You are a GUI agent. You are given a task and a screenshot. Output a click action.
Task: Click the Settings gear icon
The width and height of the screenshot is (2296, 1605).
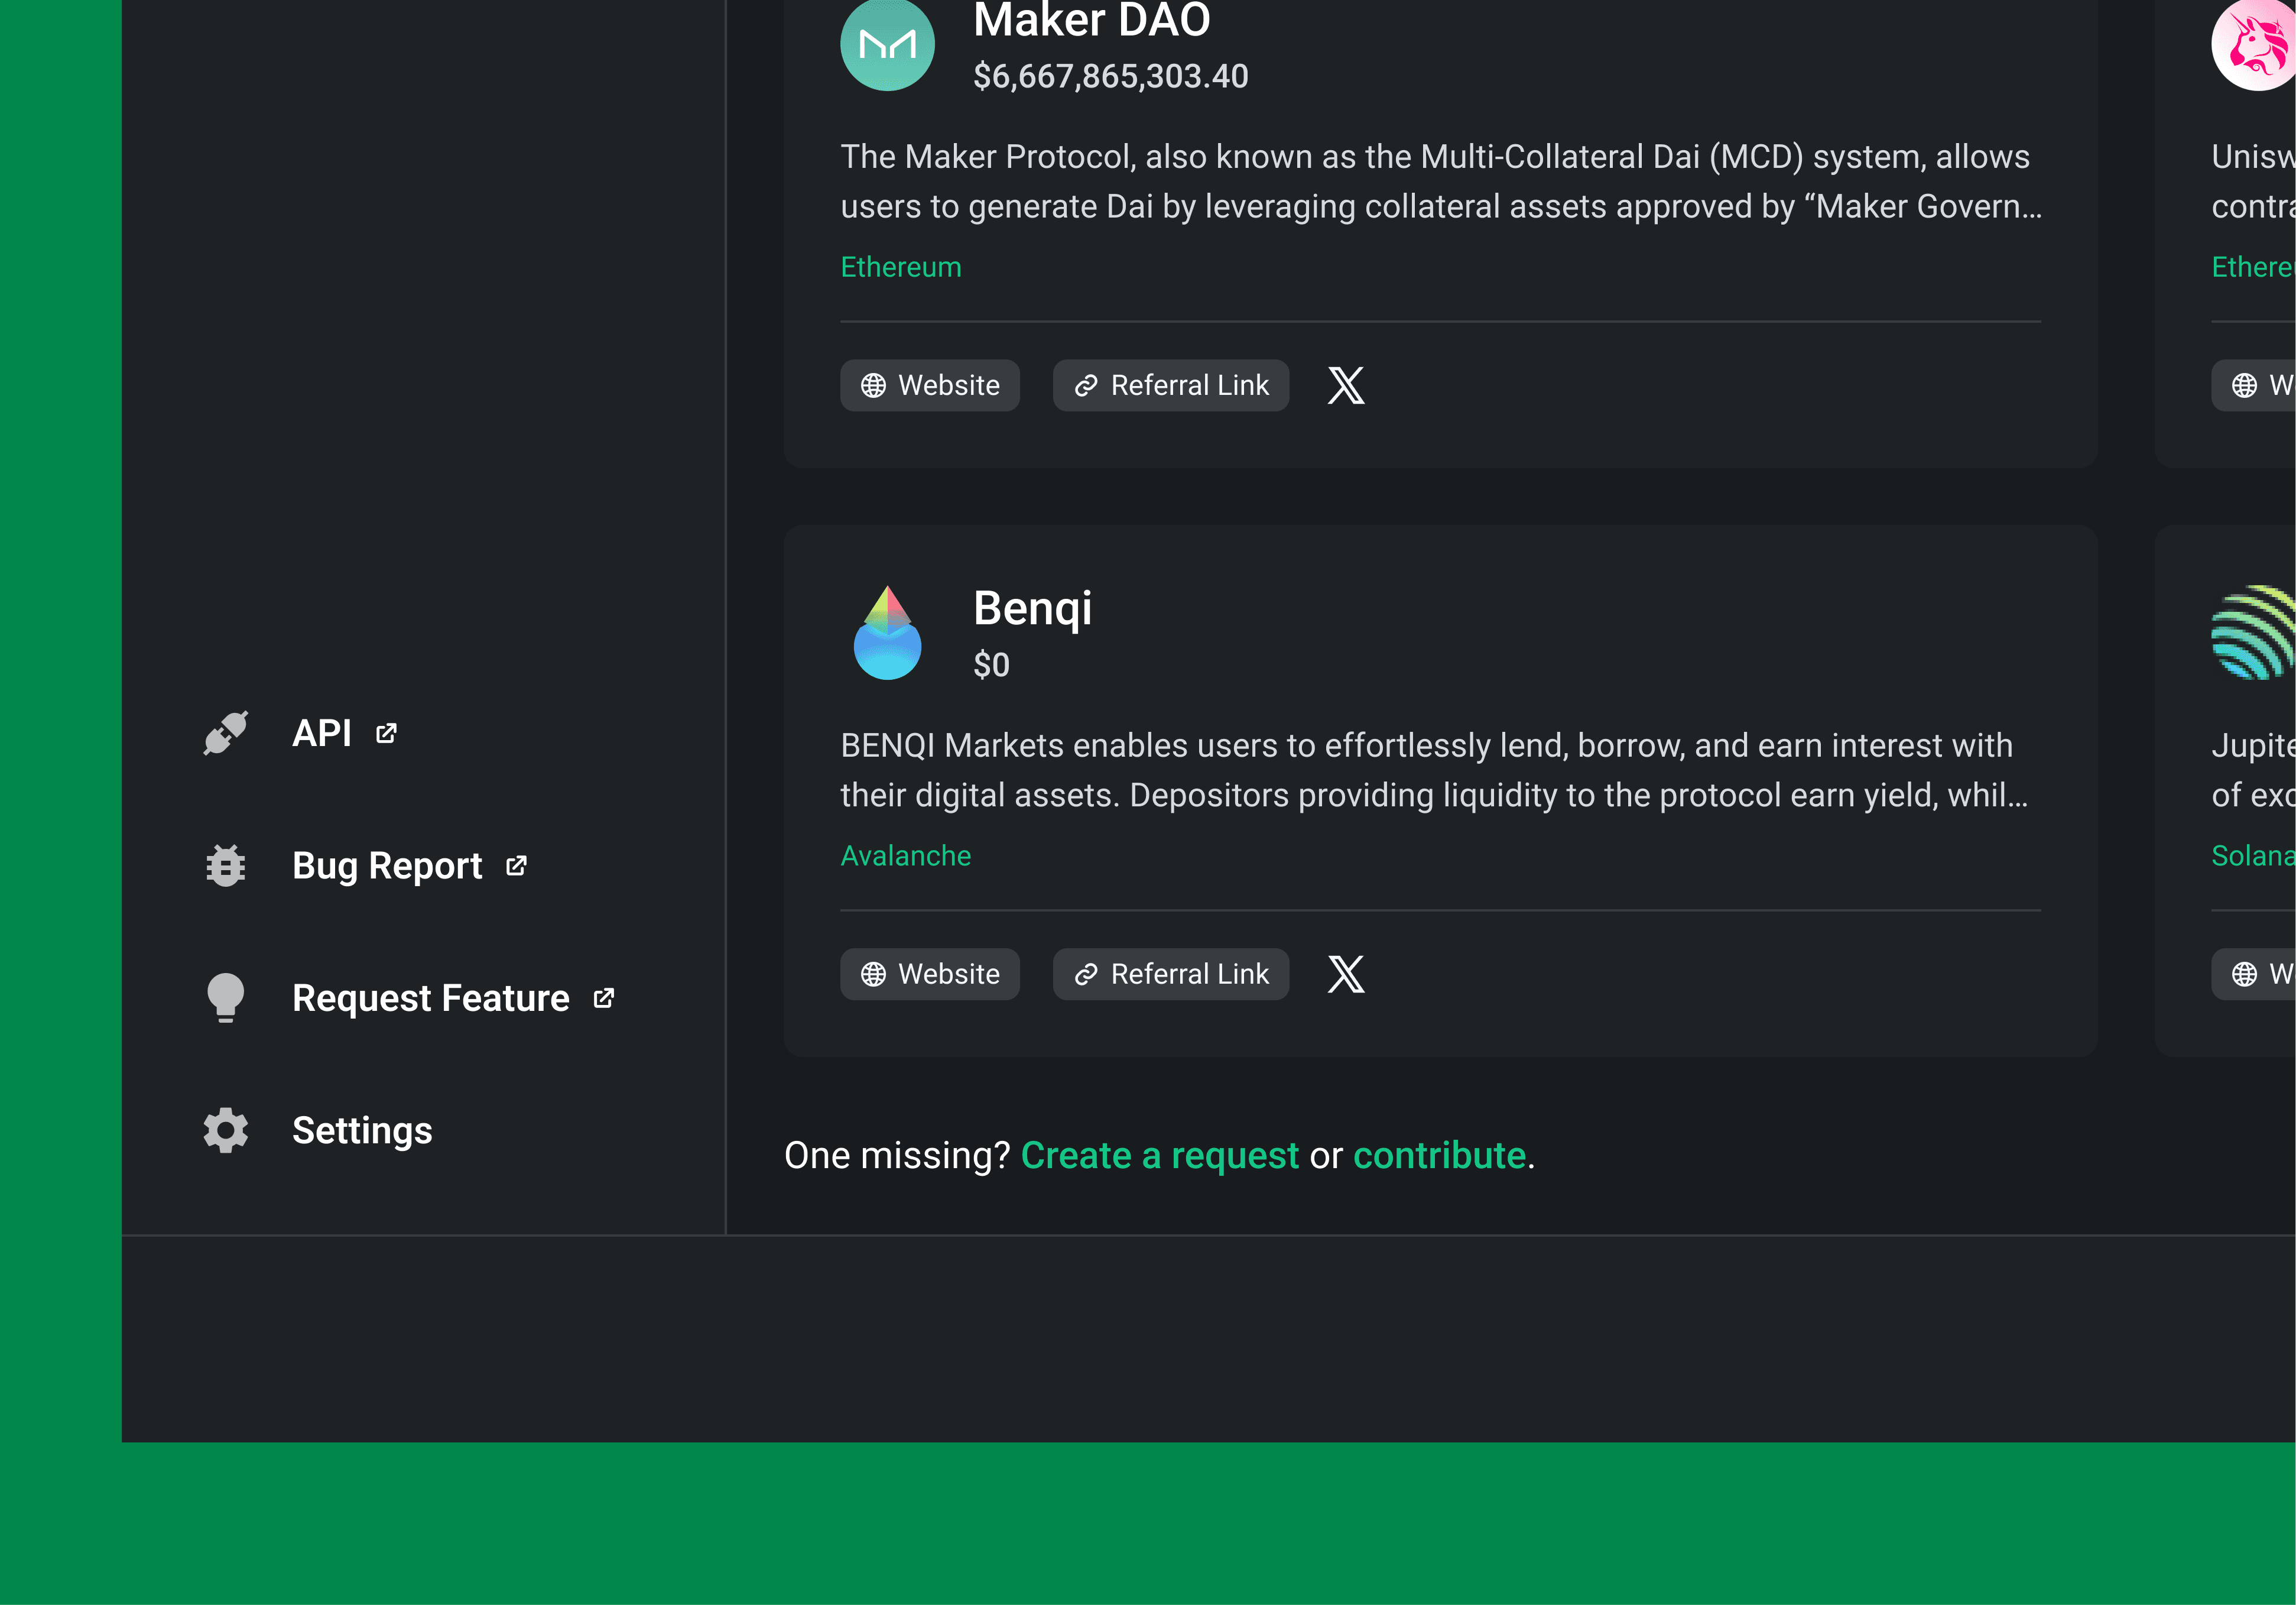pyautogui.click(x=226, y=1130)
